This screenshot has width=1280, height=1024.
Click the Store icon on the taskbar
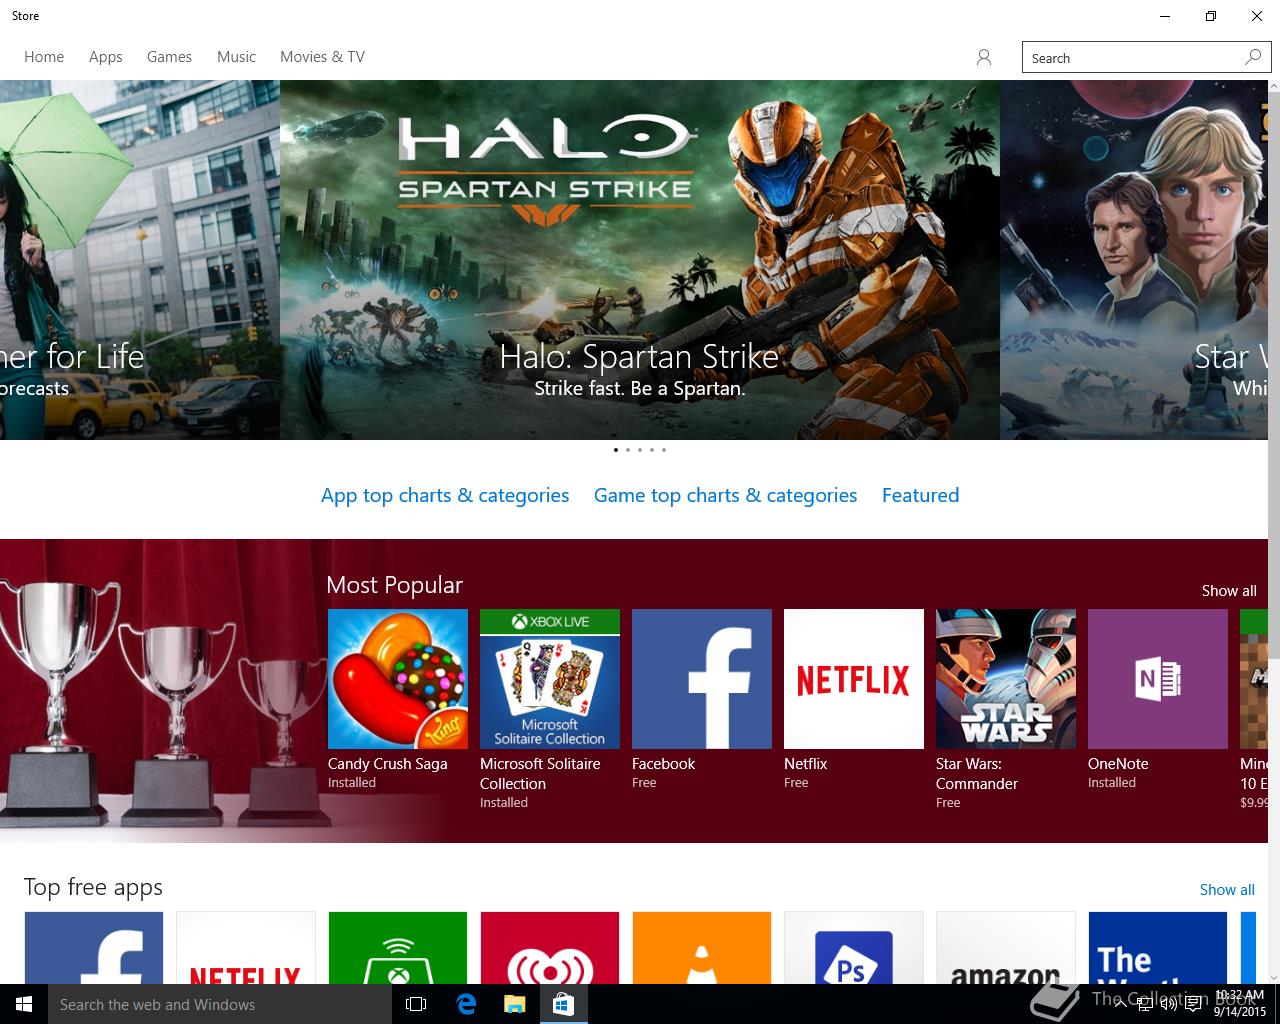click(x=563, y=1004)
